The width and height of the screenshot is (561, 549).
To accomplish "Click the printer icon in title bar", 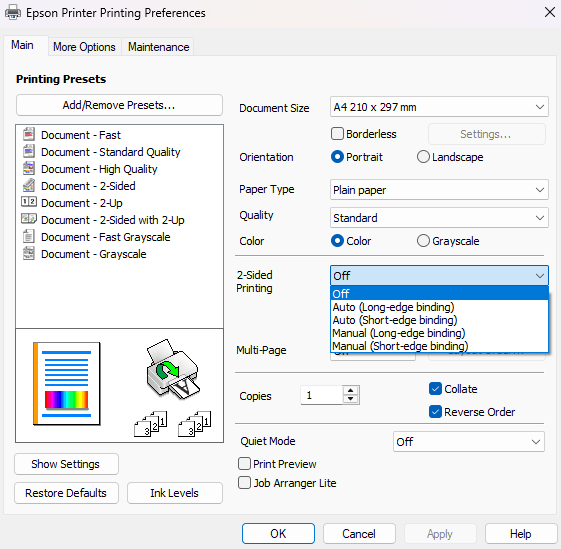I will click(x=13, y=13).
